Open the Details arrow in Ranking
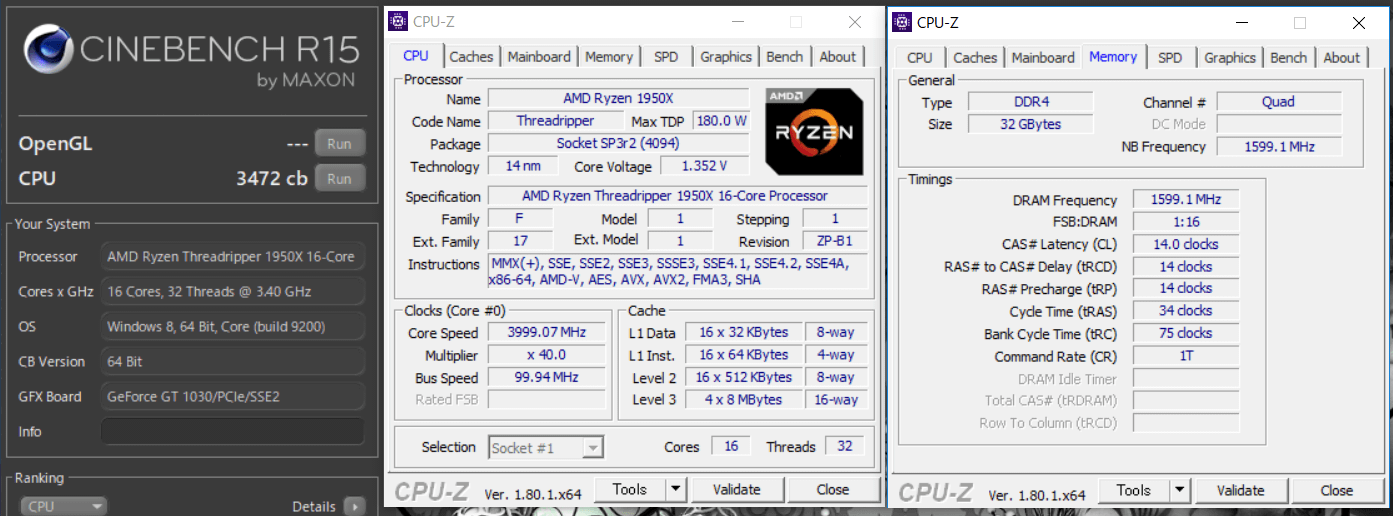The height and width of the screenshot is (516, 1393). [354, 507]
